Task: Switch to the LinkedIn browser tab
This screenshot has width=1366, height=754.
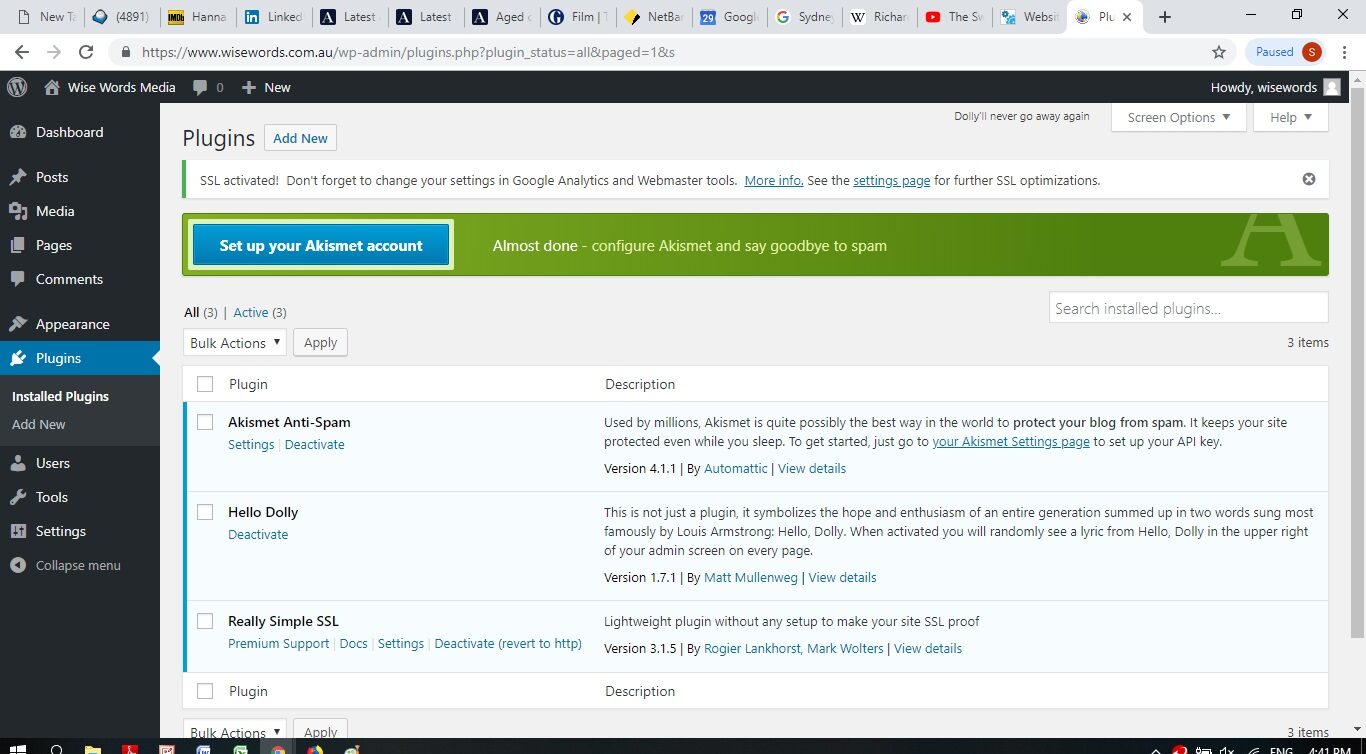Action: coord(274,16)
